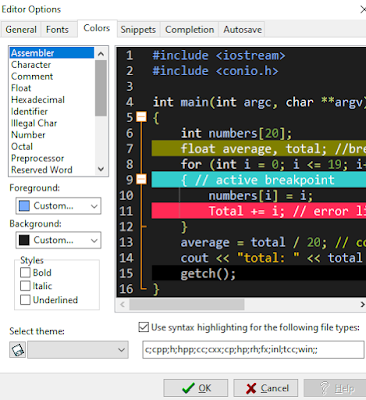Switch to the Autosave tab
This screenshot has width=366, height=400.
point(242,30)
